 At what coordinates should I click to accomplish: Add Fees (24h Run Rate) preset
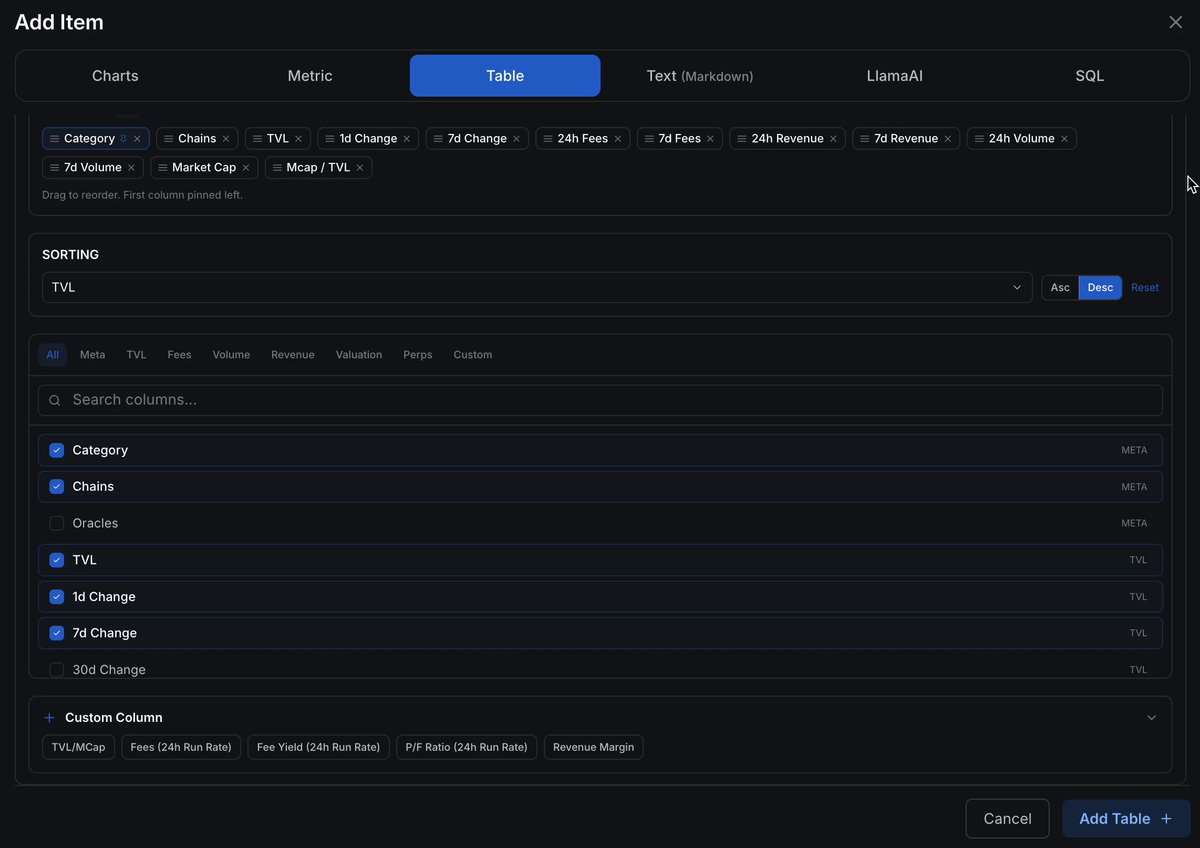181,747
